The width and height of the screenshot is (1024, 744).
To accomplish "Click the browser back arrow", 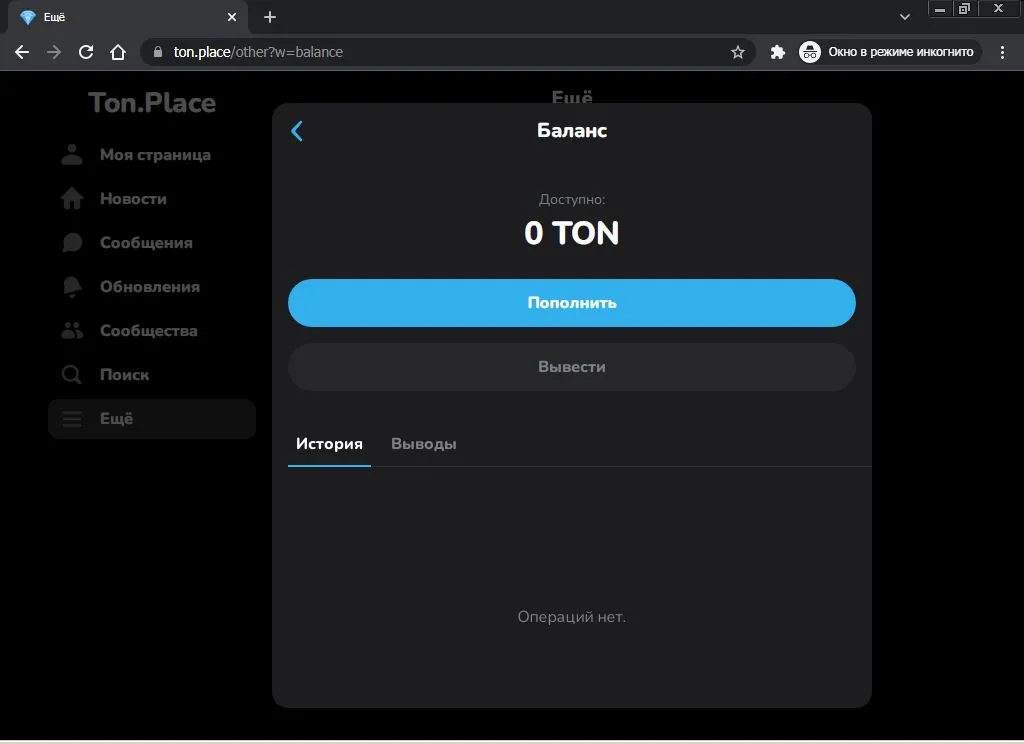I will pos(22,52).
